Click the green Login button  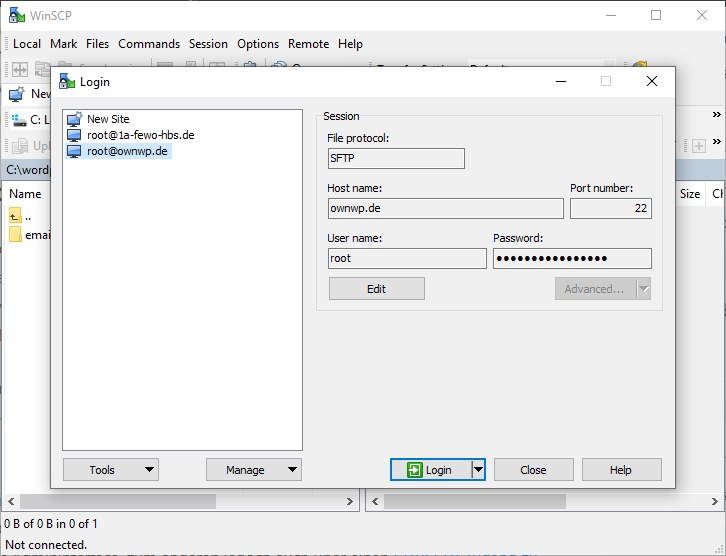tap(431, 470)
